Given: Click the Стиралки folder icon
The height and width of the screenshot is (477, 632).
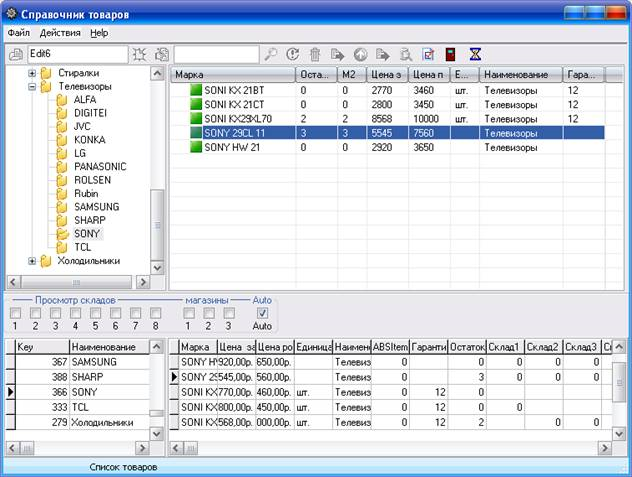Looking at the screenshot, I should [46, 73].
